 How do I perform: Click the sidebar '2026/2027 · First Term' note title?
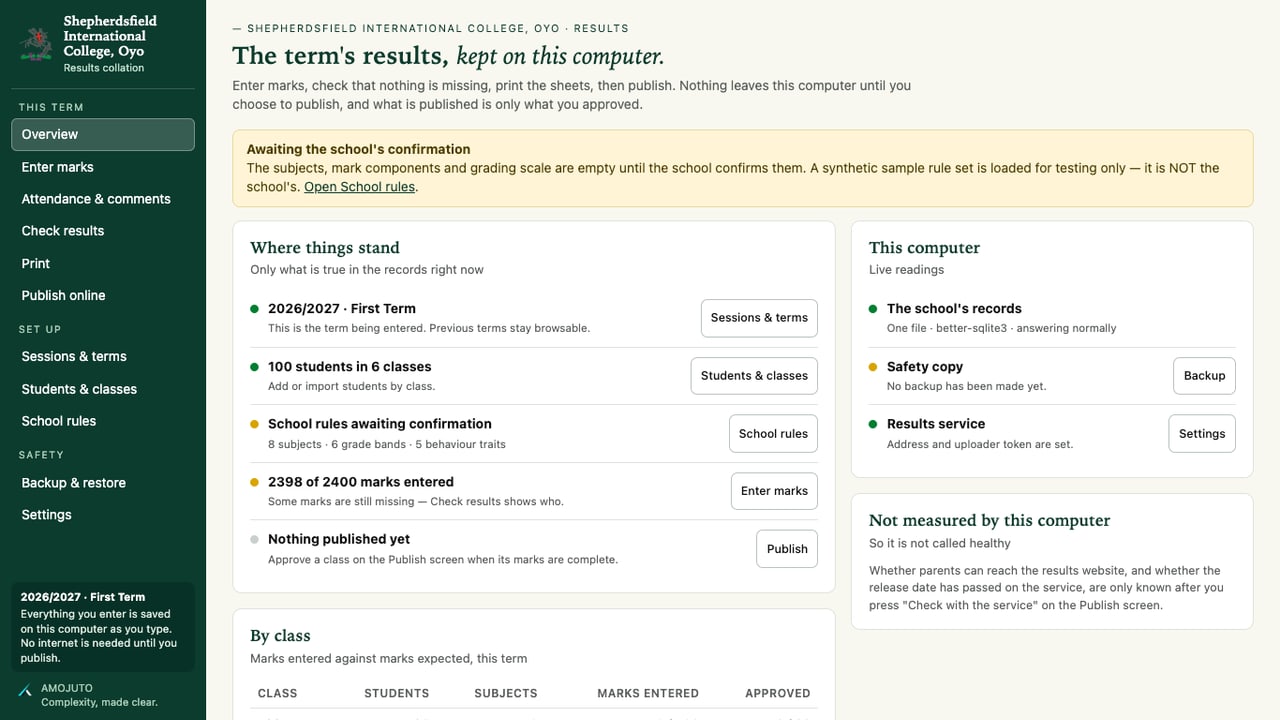tap(83, 597)
